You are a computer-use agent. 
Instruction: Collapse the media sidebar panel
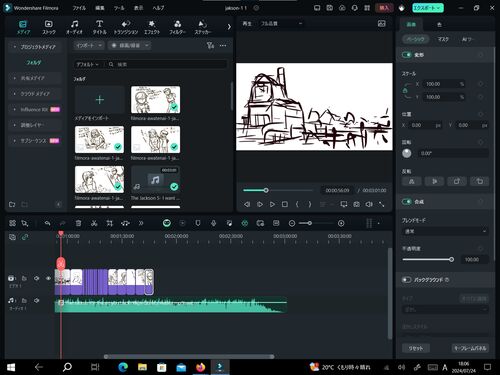coord(59,204)
